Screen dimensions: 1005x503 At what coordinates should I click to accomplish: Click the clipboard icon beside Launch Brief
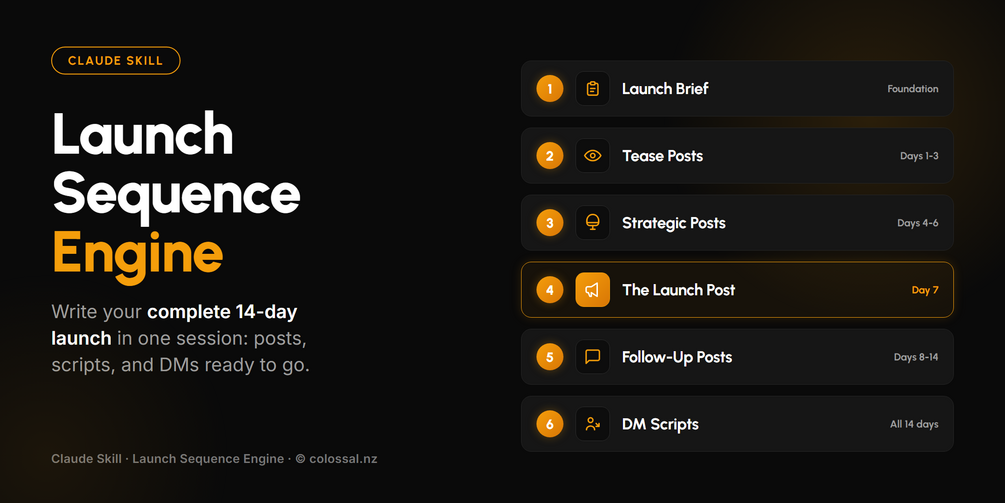click(592, 88)
